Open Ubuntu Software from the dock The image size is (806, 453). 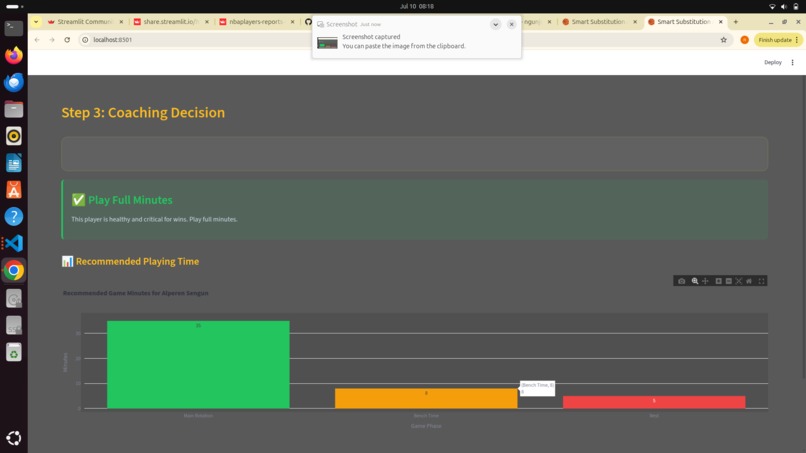point(14,190)
